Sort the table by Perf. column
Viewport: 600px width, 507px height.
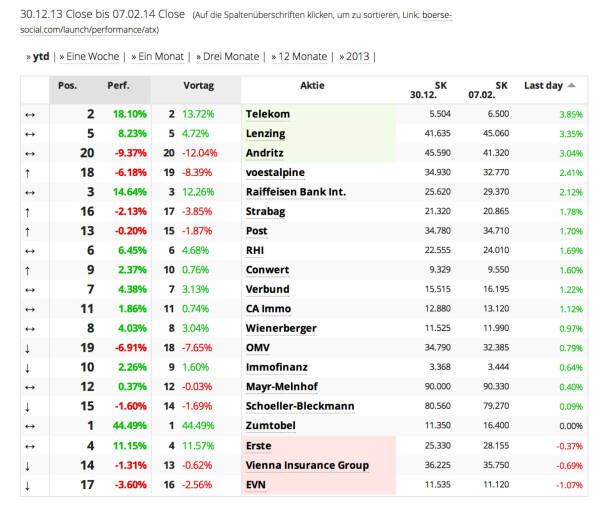coord(118,86)
